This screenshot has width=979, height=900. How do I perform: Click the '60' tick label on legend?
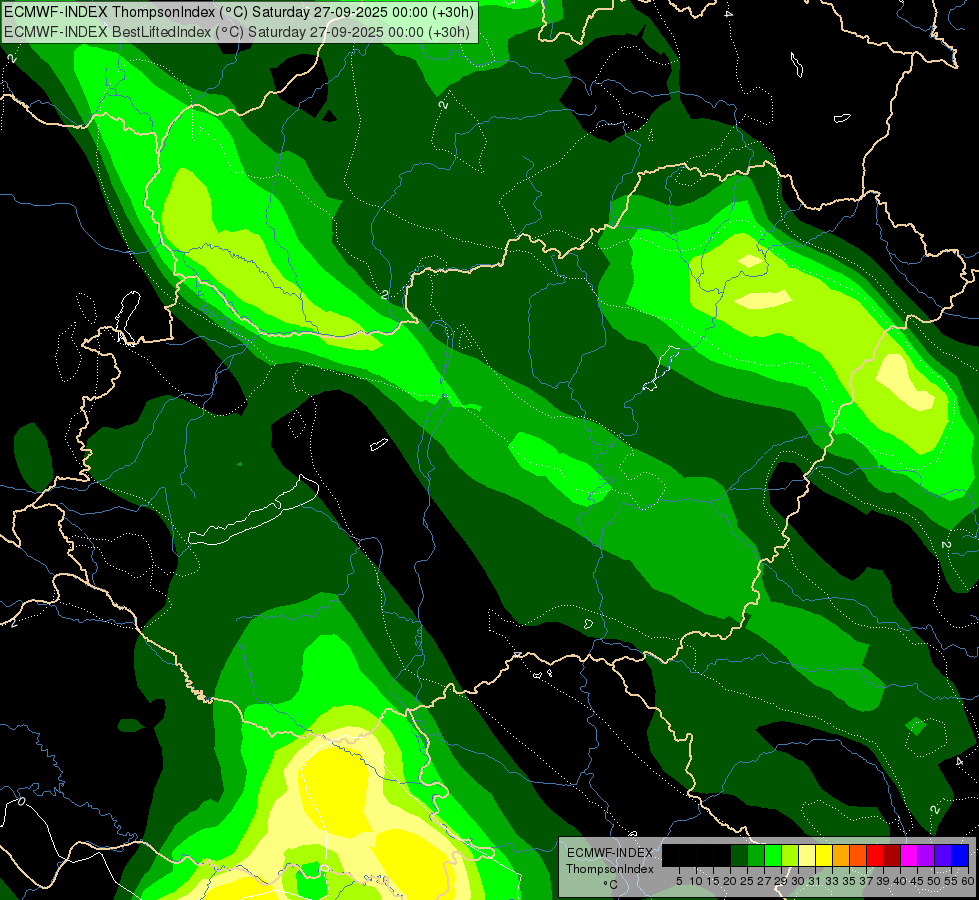click(968, 881)
